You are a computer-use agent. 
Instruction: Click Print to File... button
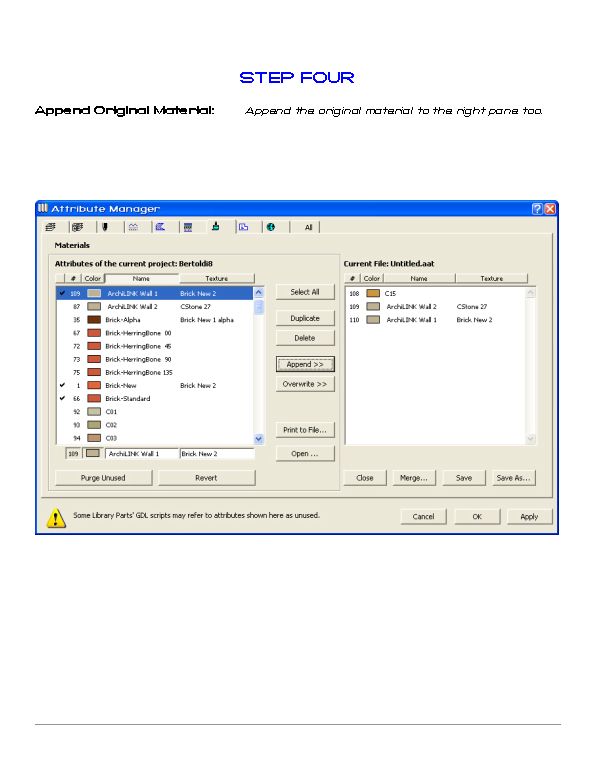click(305, 430)
